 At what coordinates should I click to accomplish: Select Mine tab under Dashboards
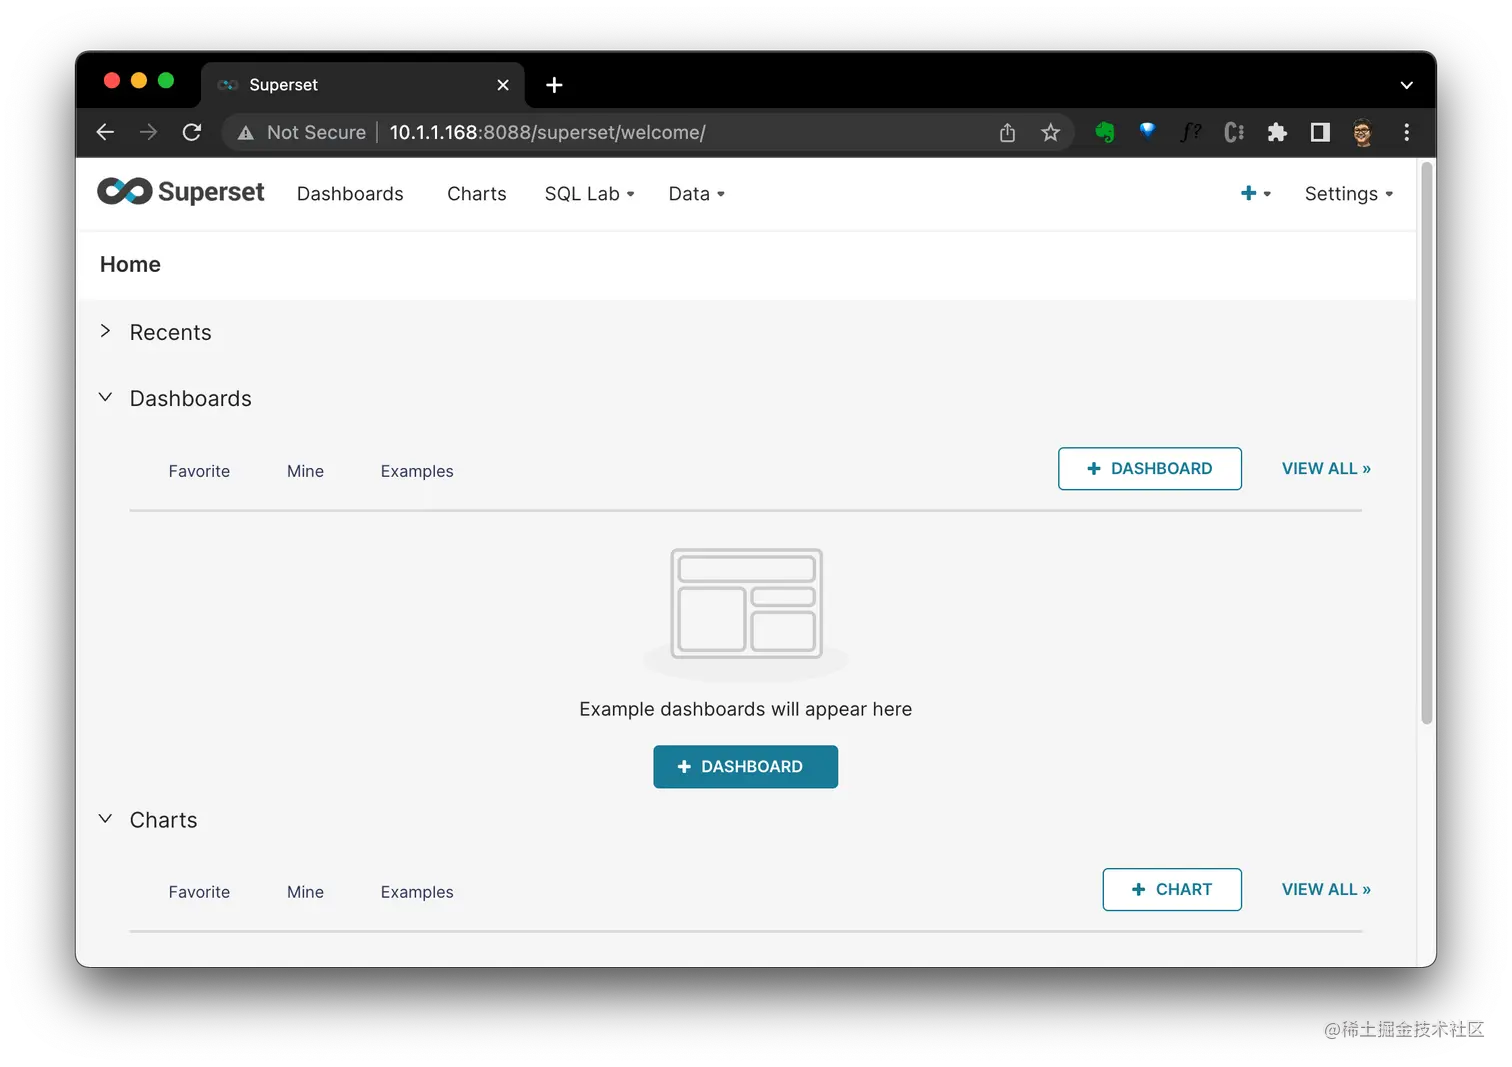(305, 471)
